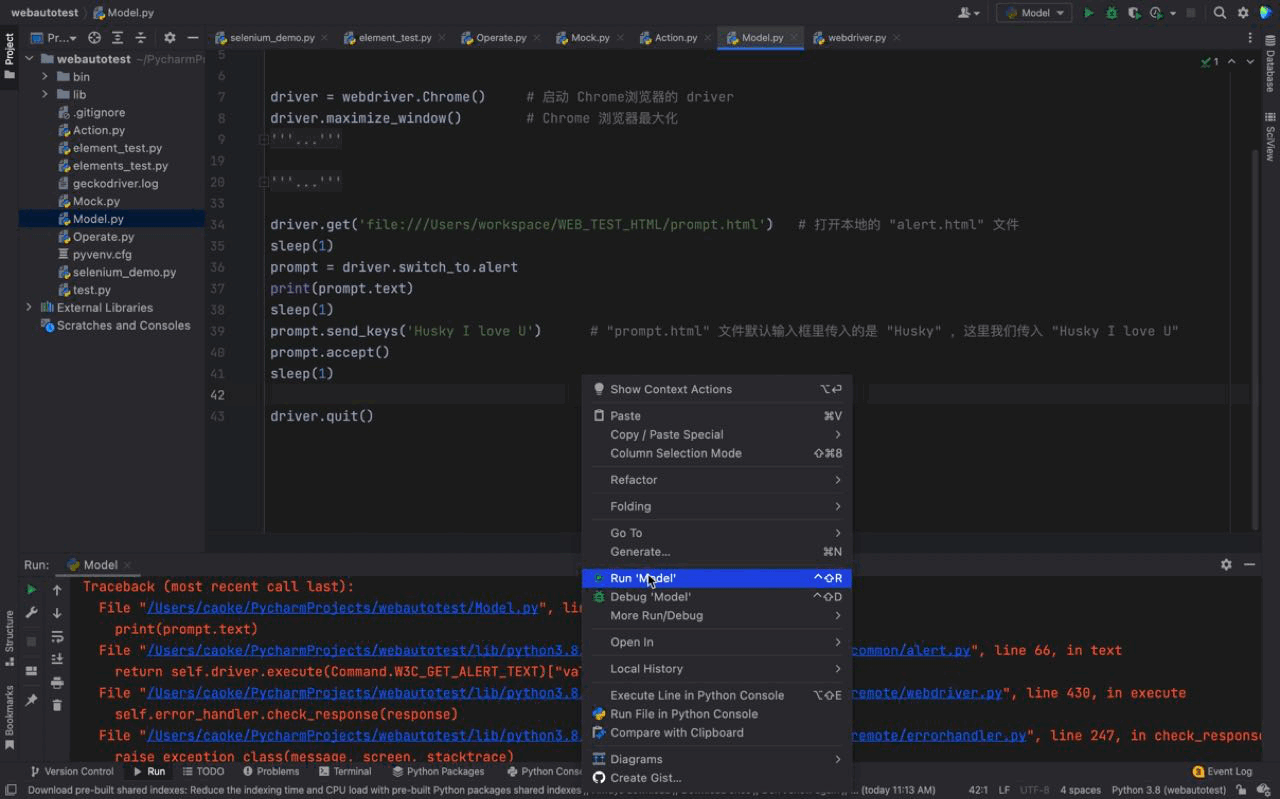Open Run panel settings gear
1280x799 pixels.
pyautogui.click(x=1226, y=564)
